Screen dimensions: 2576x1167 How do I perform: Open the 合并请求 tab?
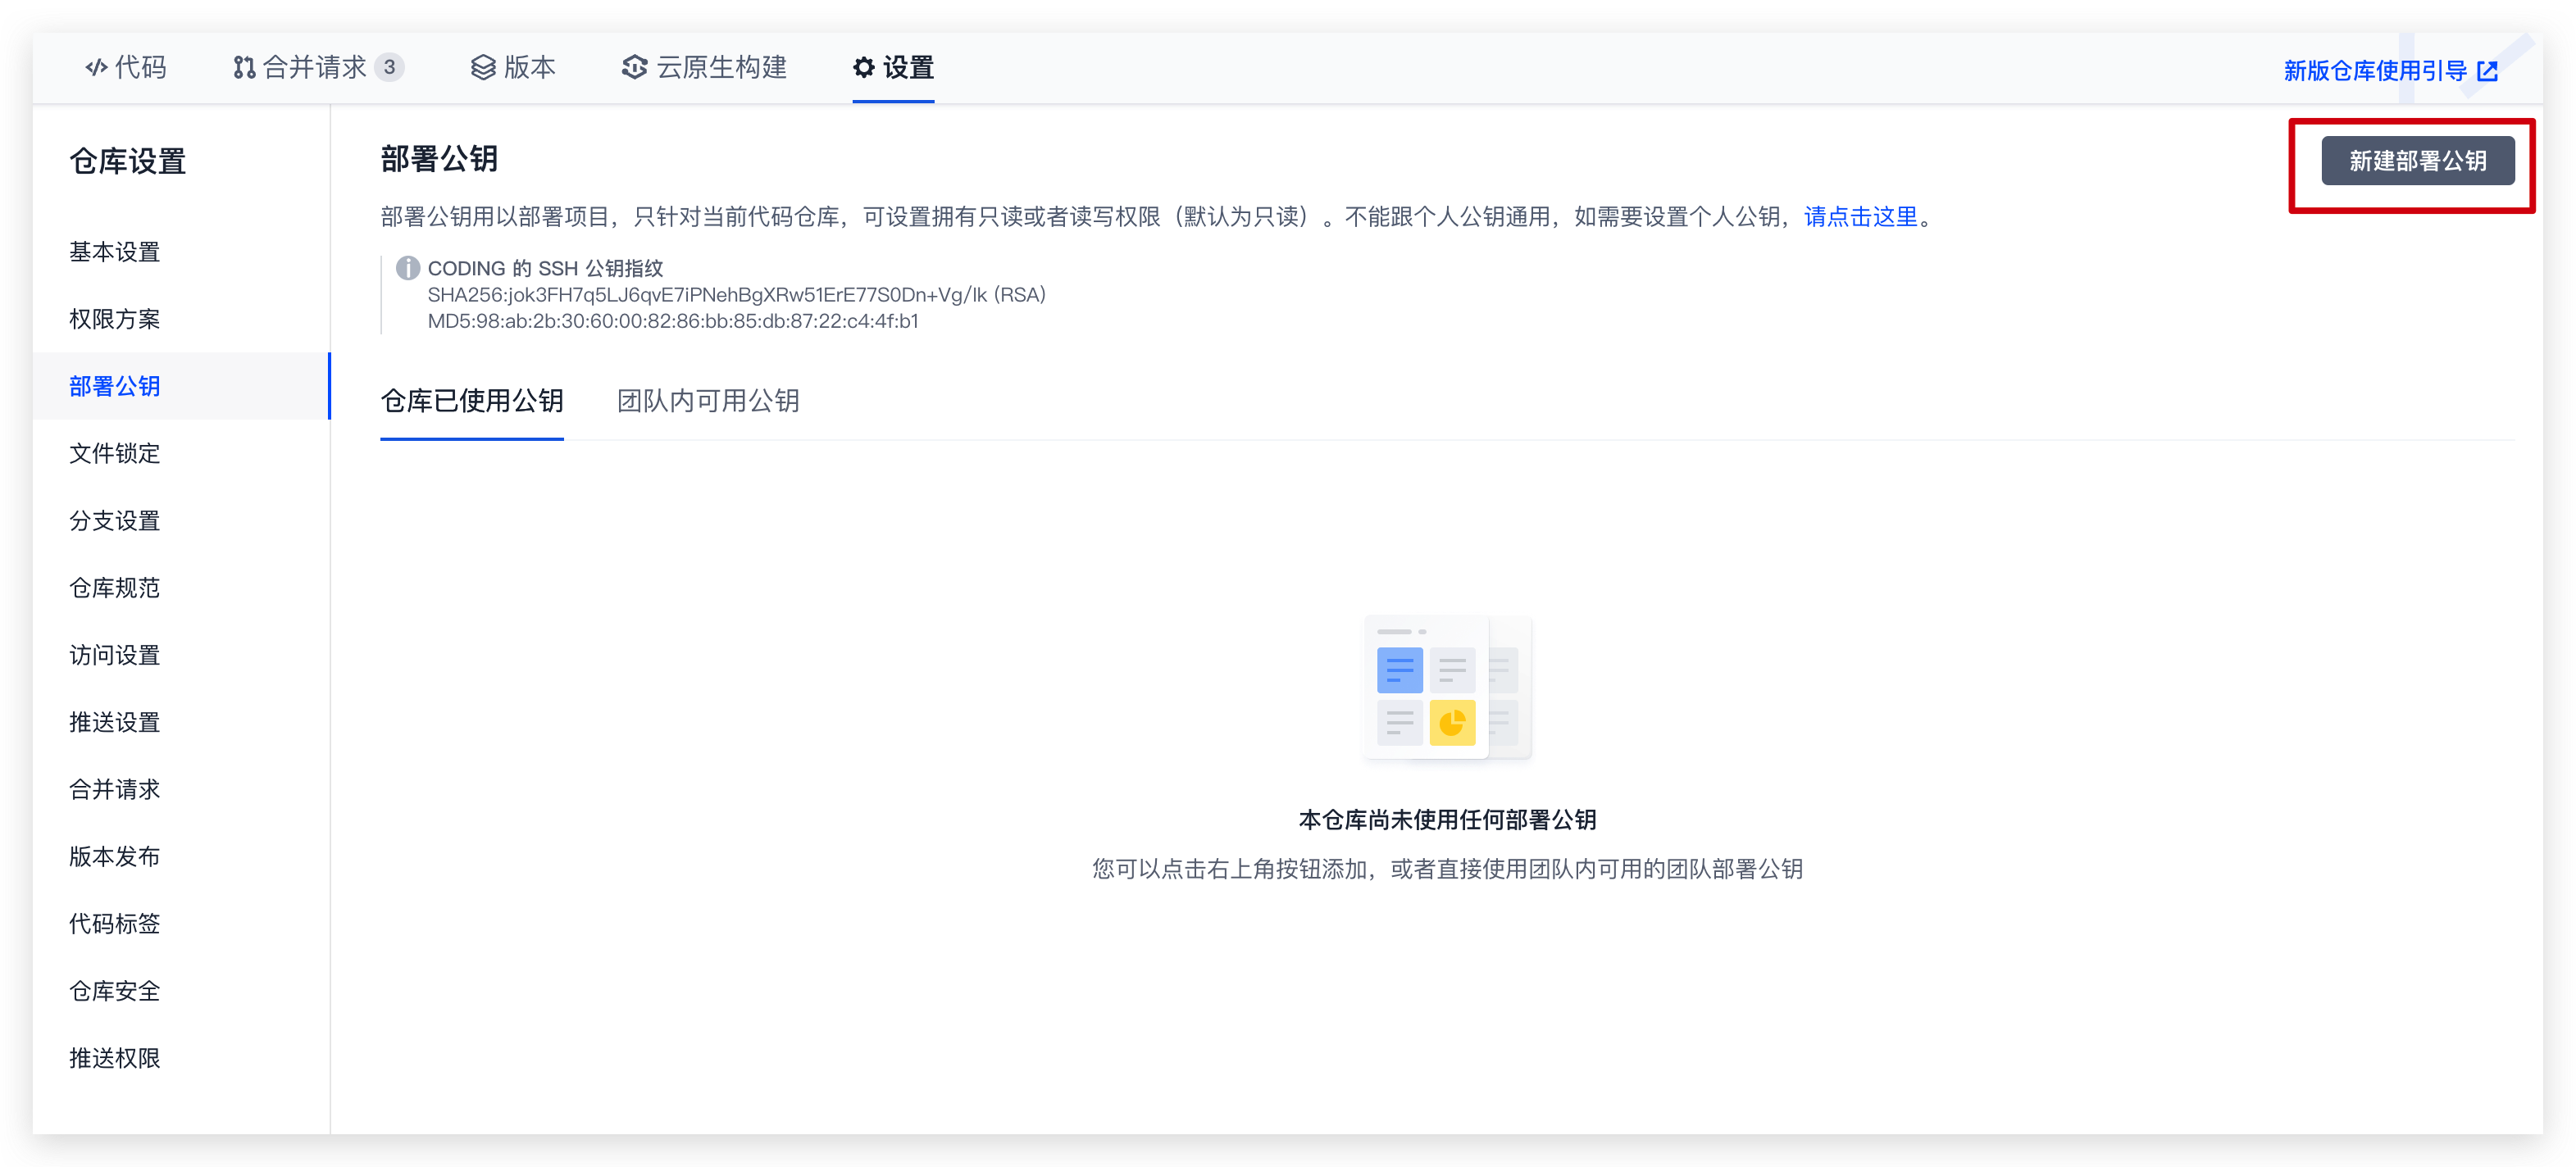[318, 67]
